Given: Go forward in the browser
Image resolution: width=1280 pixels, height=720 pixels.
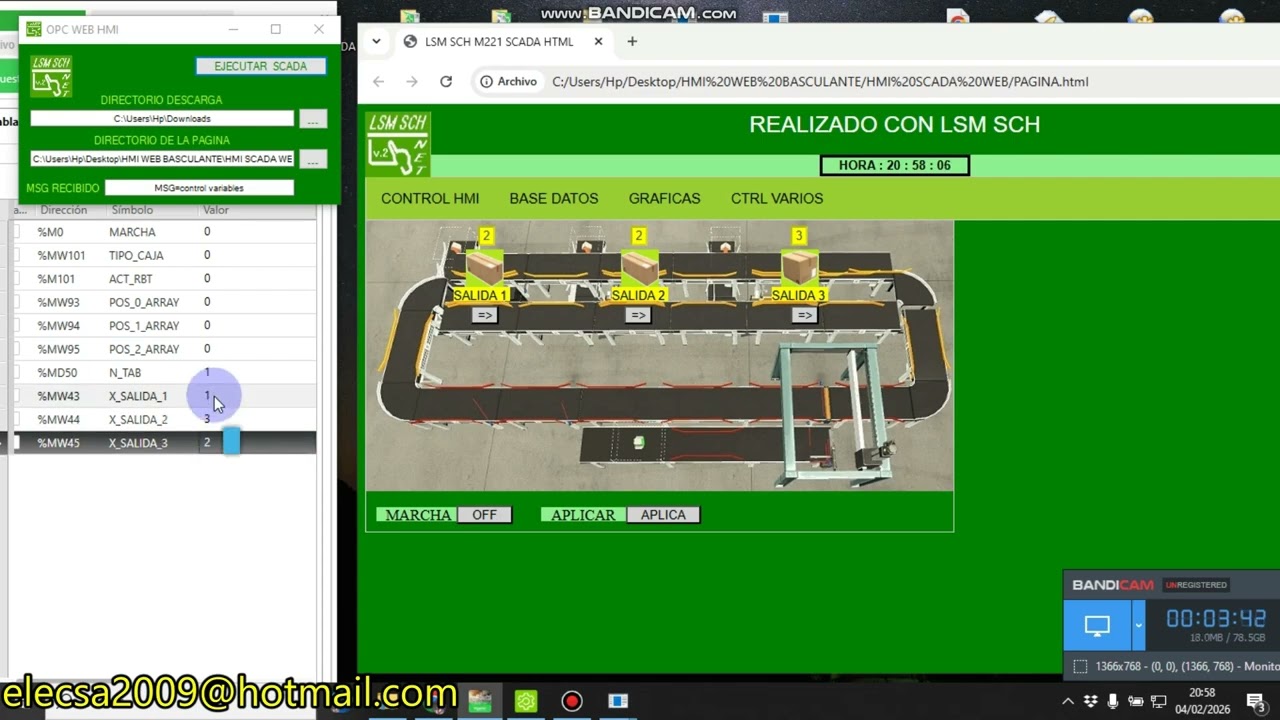Looking at the screenshot, I should point(412,81).
